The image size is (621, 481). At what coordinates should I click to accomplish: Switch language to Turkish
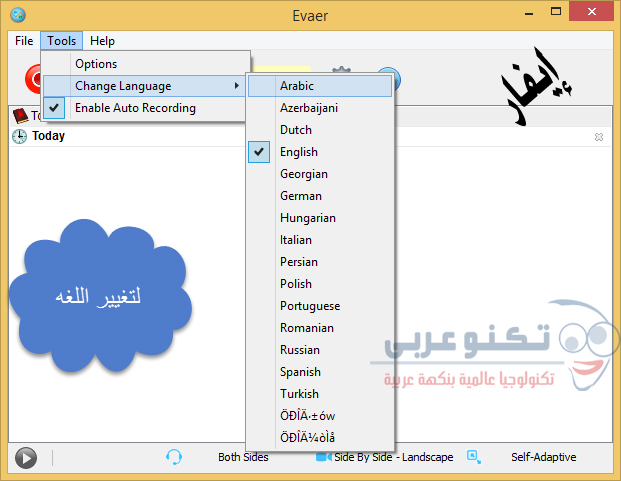coord(320,394)
